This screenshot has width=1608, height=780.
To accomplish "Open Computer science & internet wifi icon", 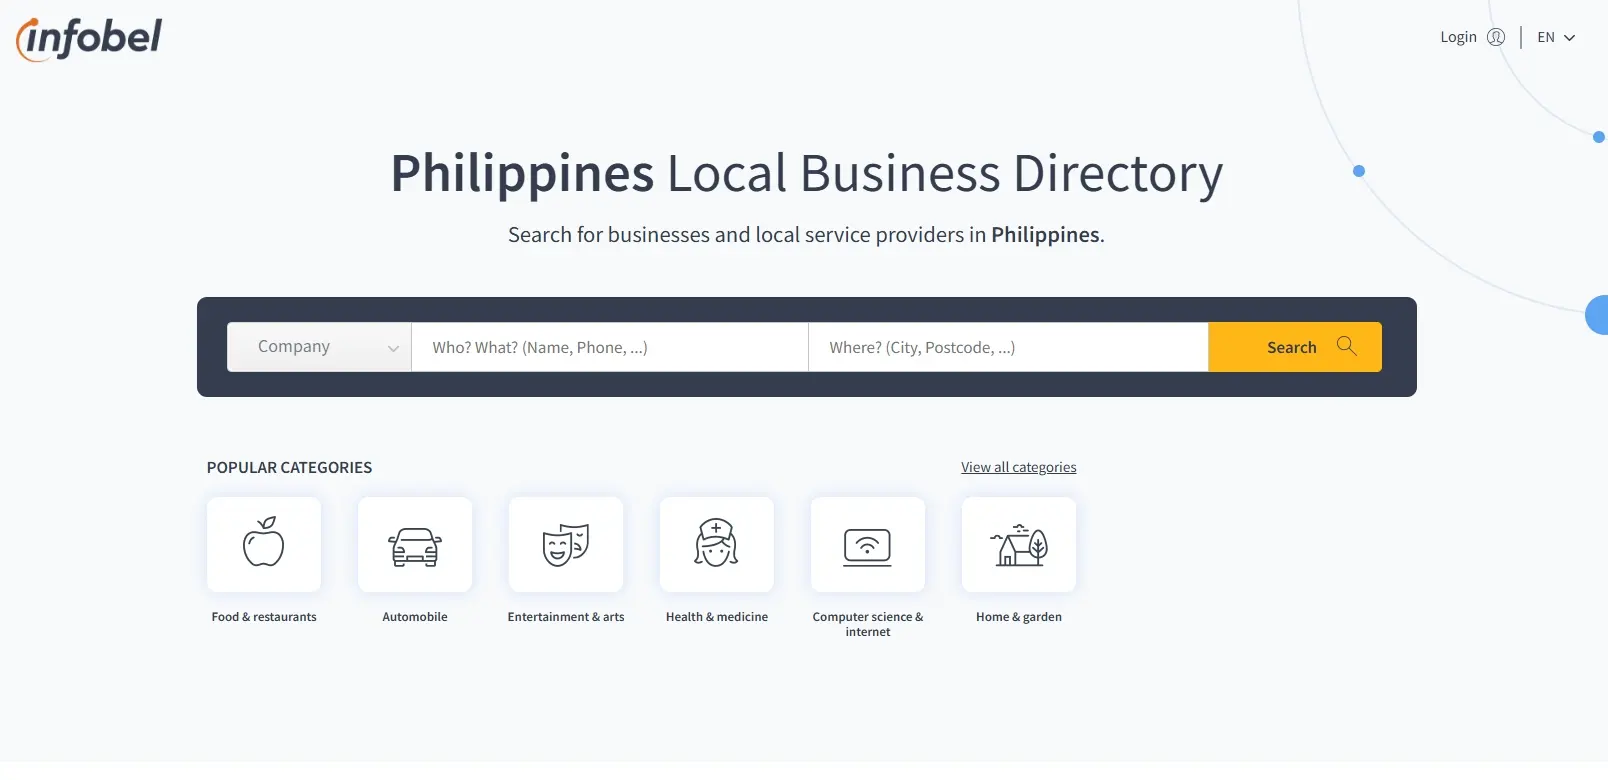I will [868, 544].
